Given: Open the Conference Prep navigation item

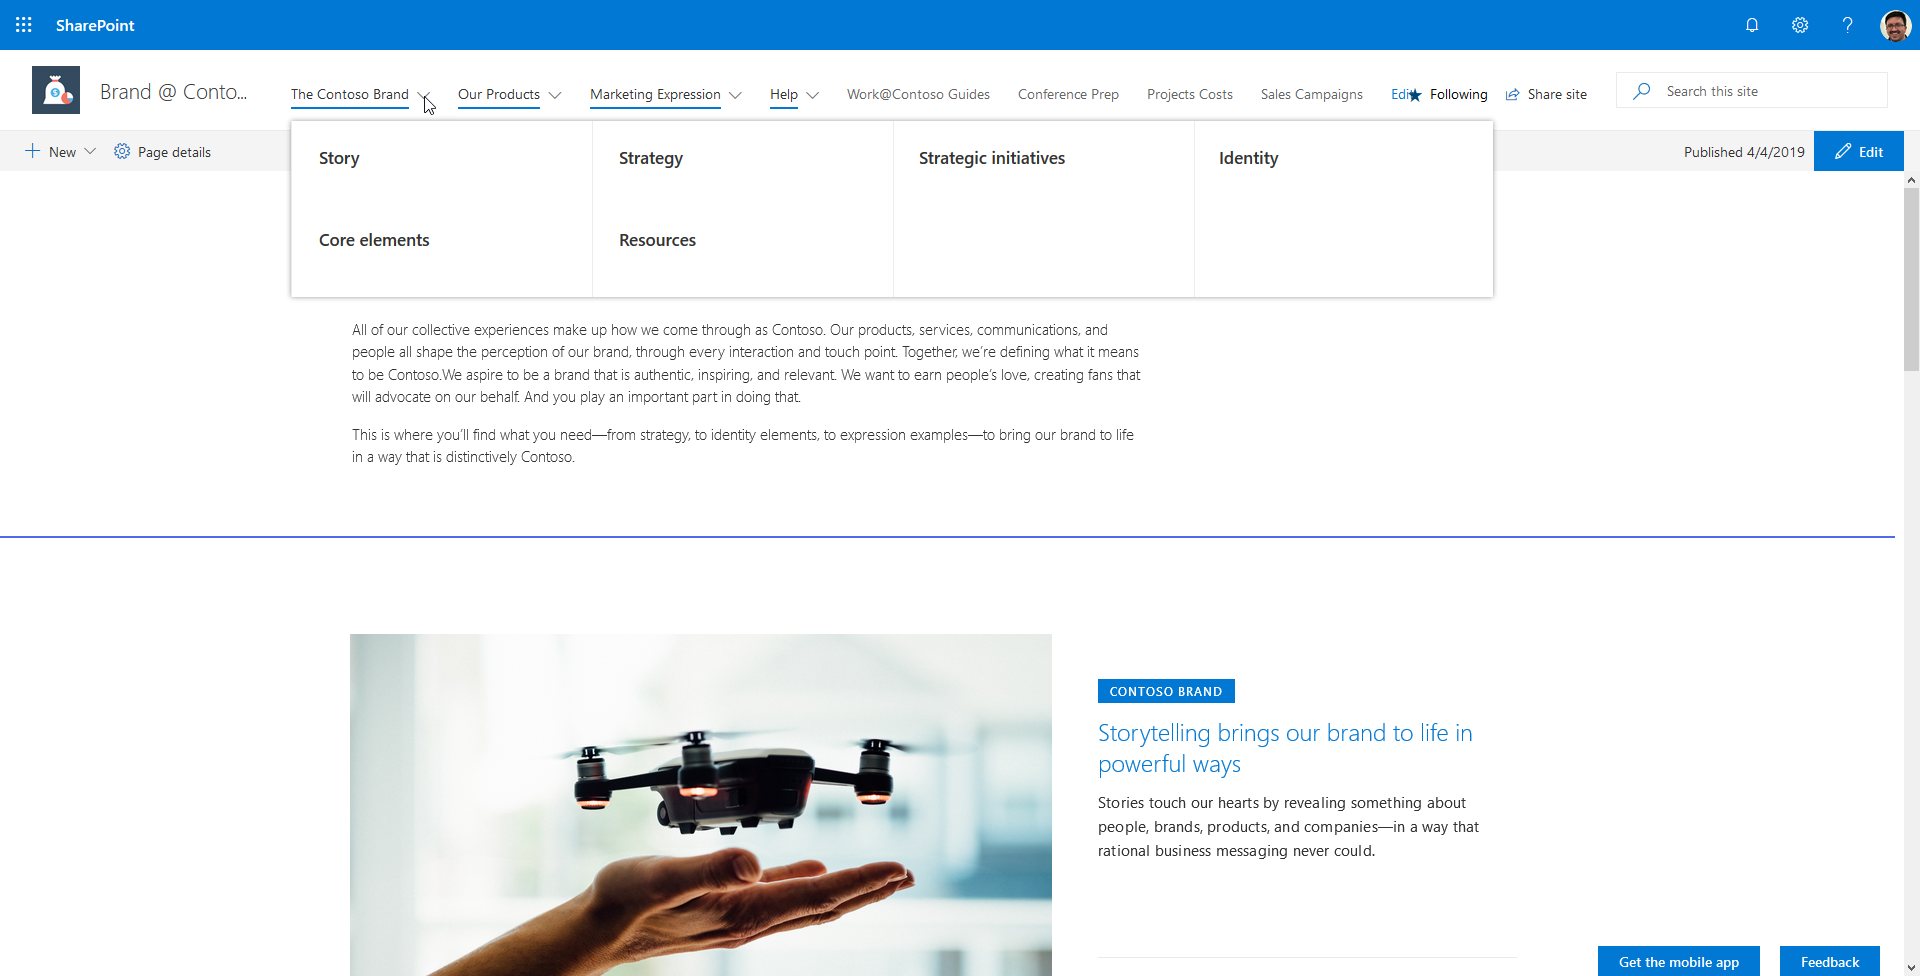Looking at the screenshot, I should 1068,94.
